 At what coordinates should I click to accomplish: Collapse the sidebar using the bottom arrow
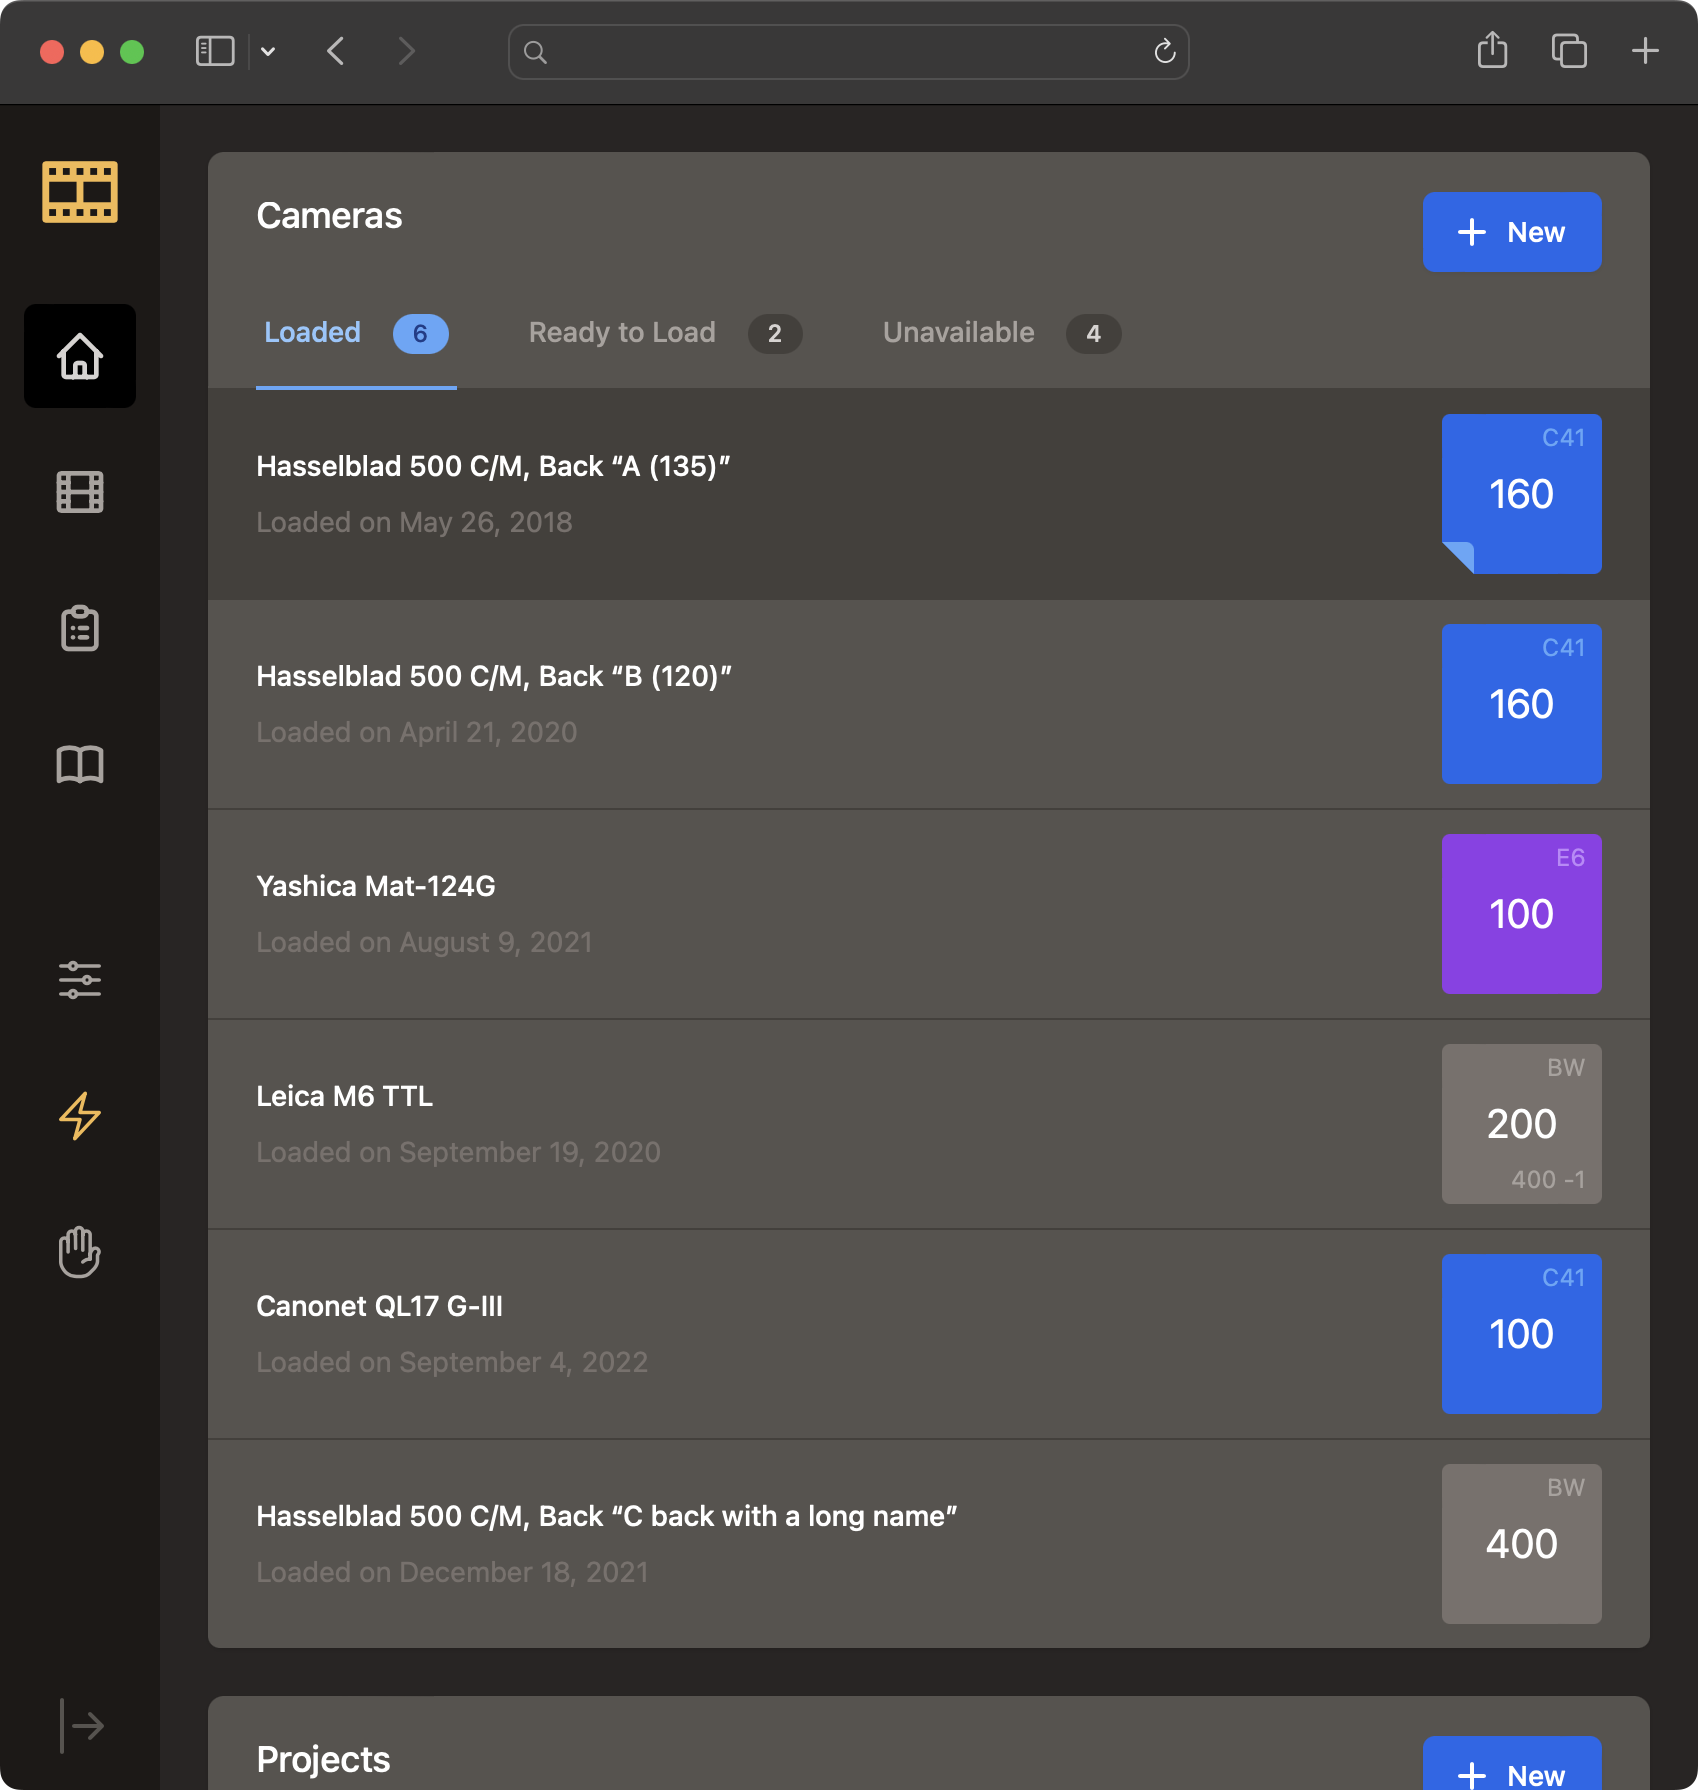tap(83, 1724)
